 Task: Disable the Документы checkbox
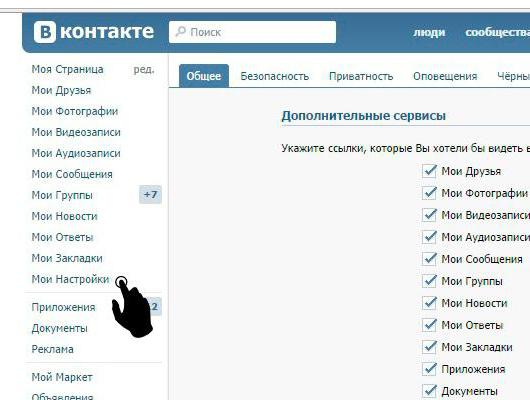point(429,391)
